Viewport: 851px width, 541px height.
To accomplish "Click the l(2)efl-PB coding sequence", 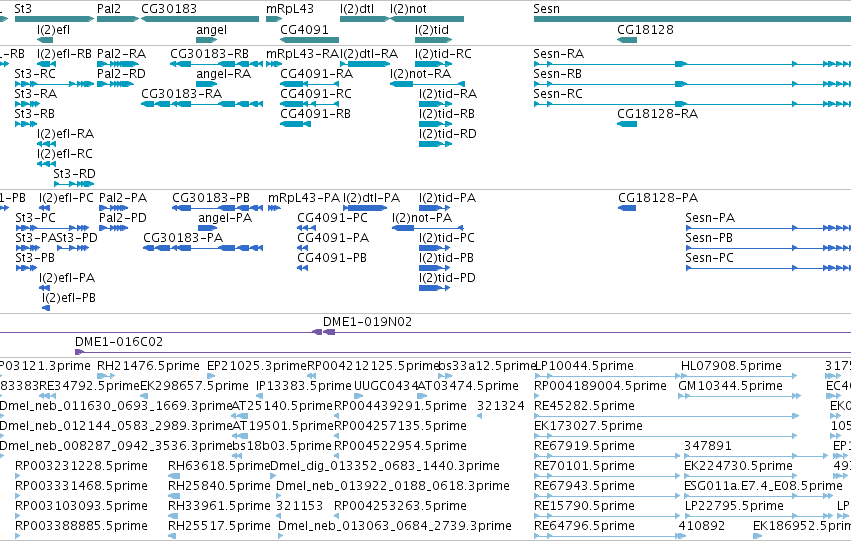I will click(46, 308).
